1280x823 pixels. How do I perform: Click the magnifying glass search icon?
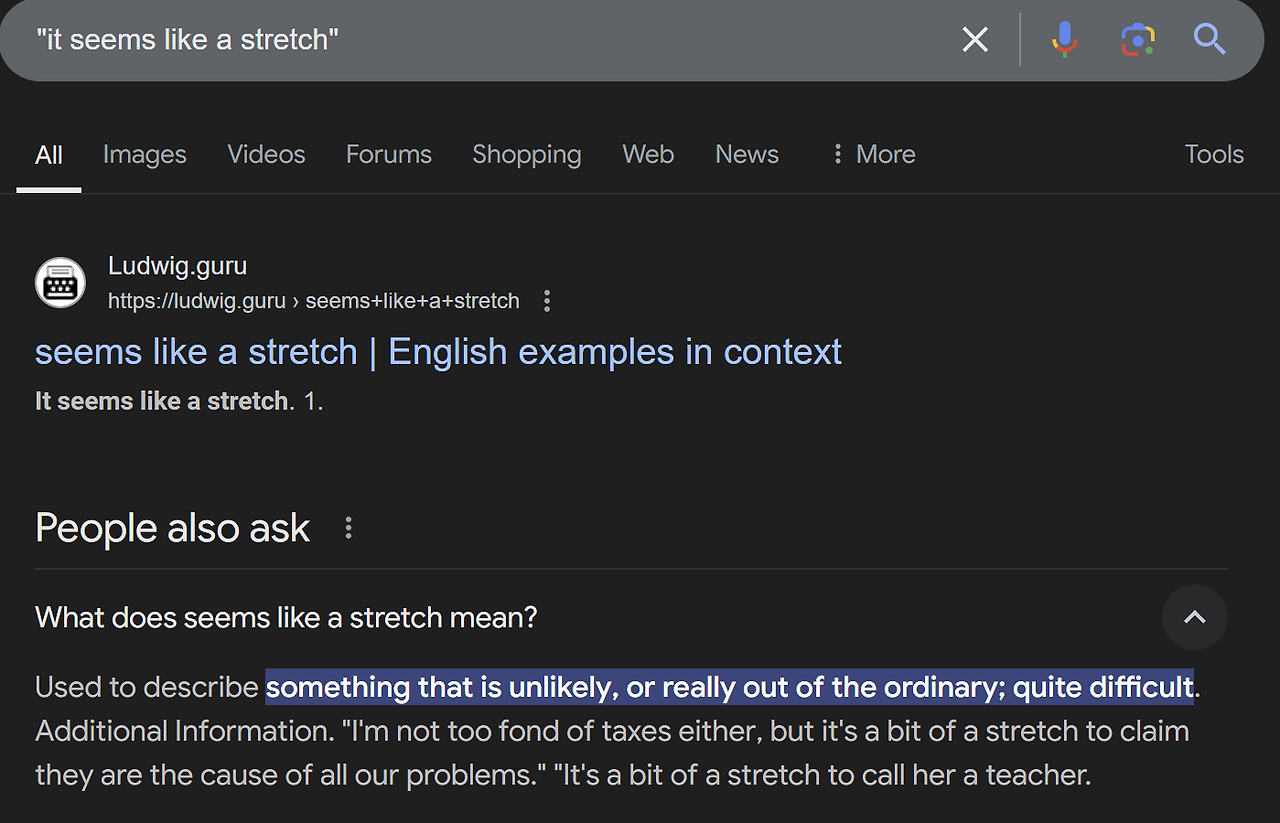point(1209,40)
